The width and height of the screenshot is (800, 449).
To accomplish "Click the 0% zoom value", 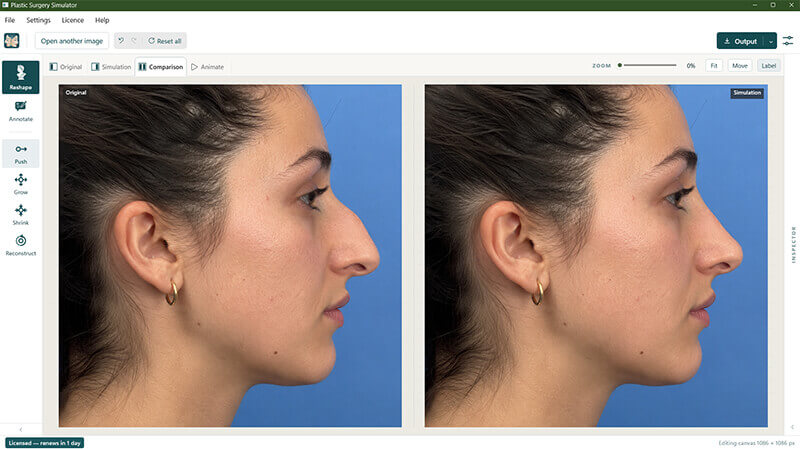I will click(x=691, y=66).
